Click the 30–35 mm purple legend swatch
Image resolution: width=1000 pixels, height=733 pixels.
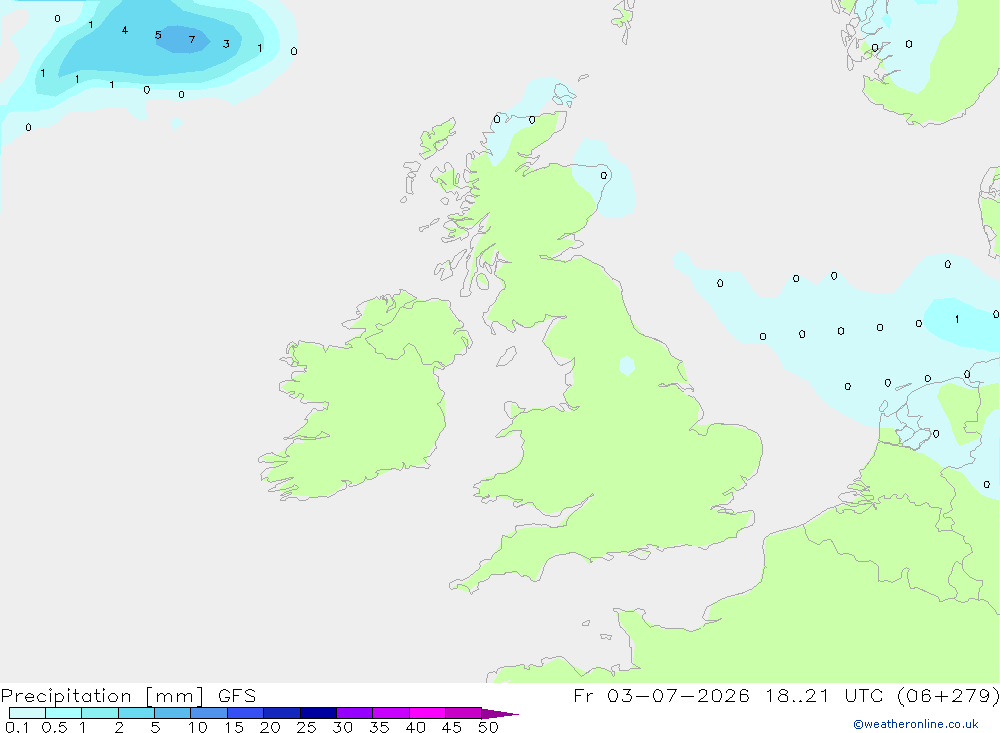pos(354,713)
